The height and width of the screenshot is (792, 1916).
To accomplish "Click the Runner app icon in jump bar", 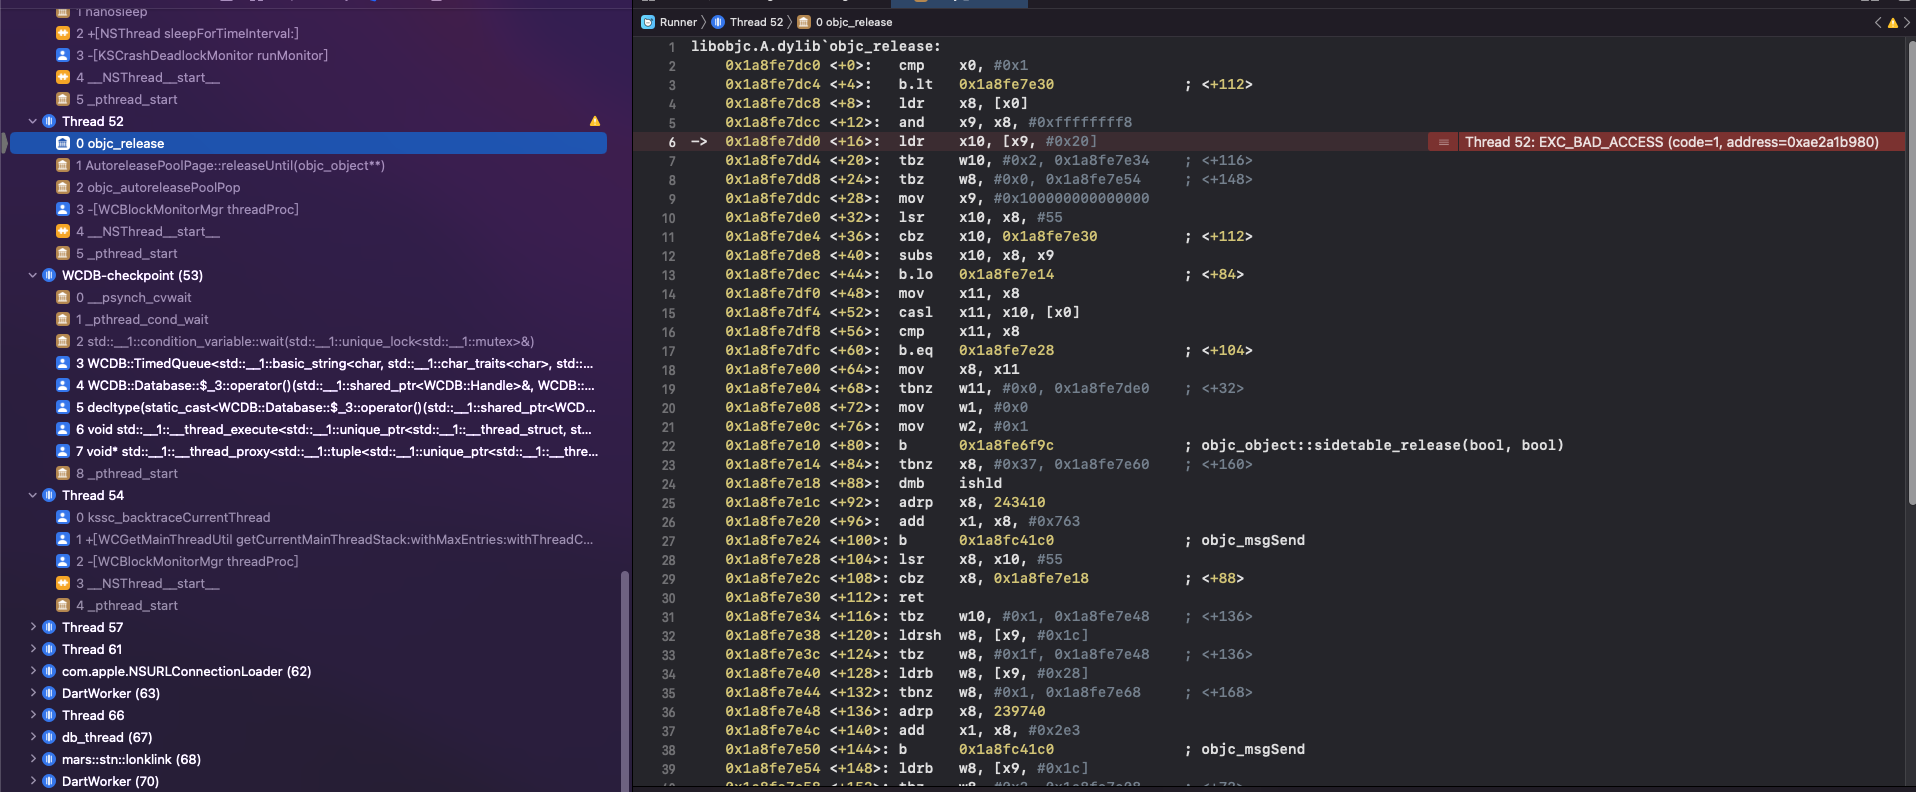I will (648, 22).
